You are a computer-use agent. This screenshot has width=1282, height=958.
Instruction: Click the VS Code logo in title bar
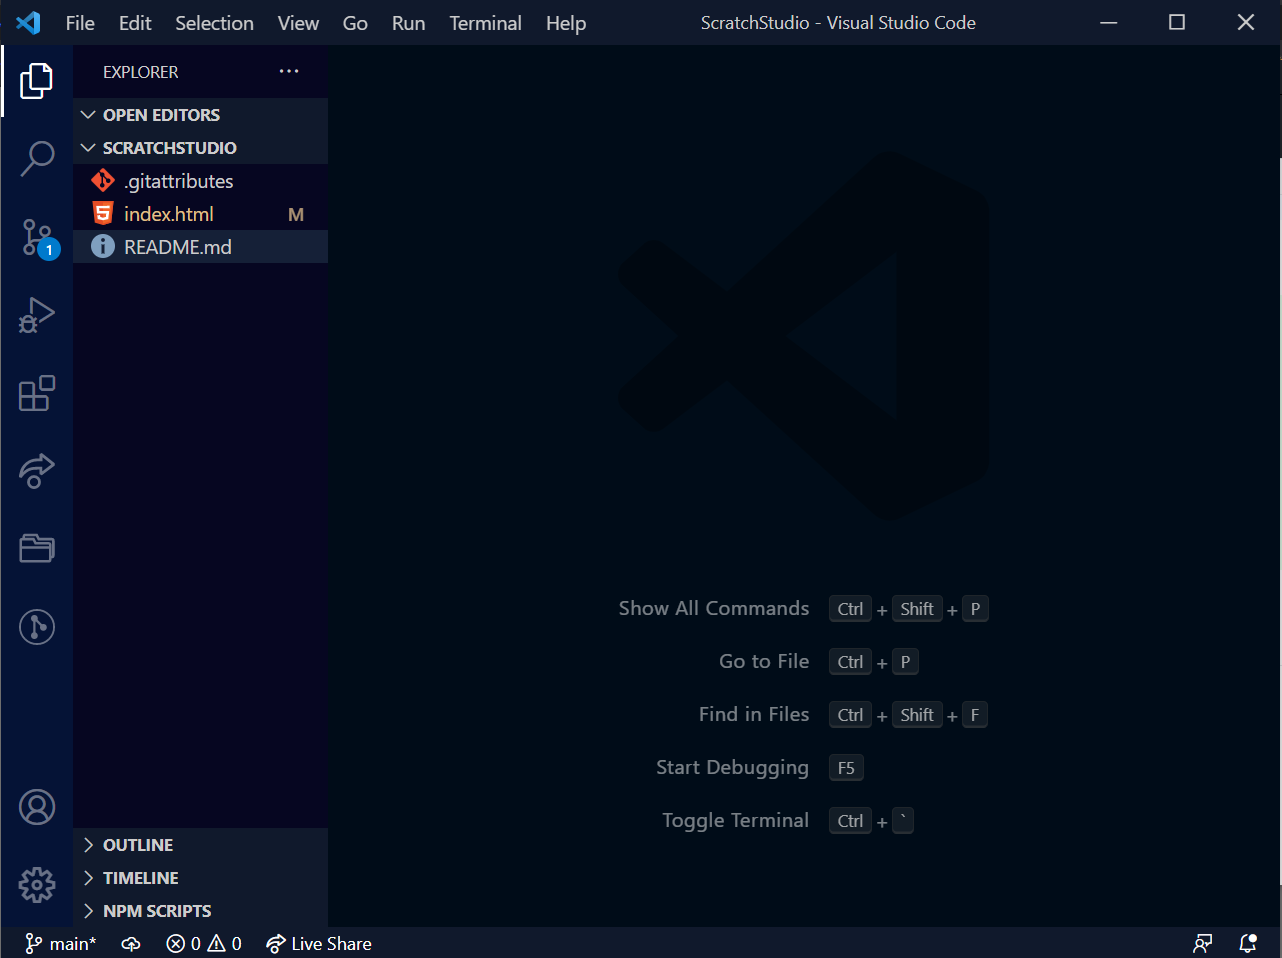coord(28,22)
